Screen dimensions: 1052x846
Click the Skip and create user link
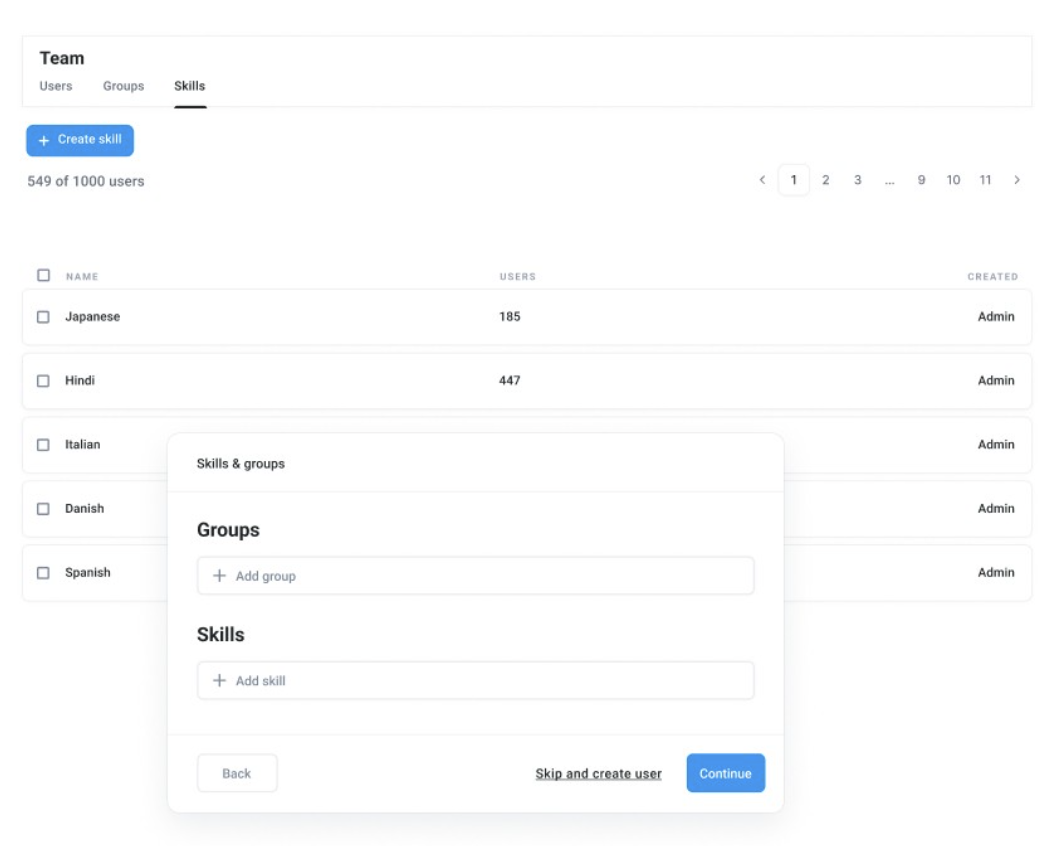598,772
